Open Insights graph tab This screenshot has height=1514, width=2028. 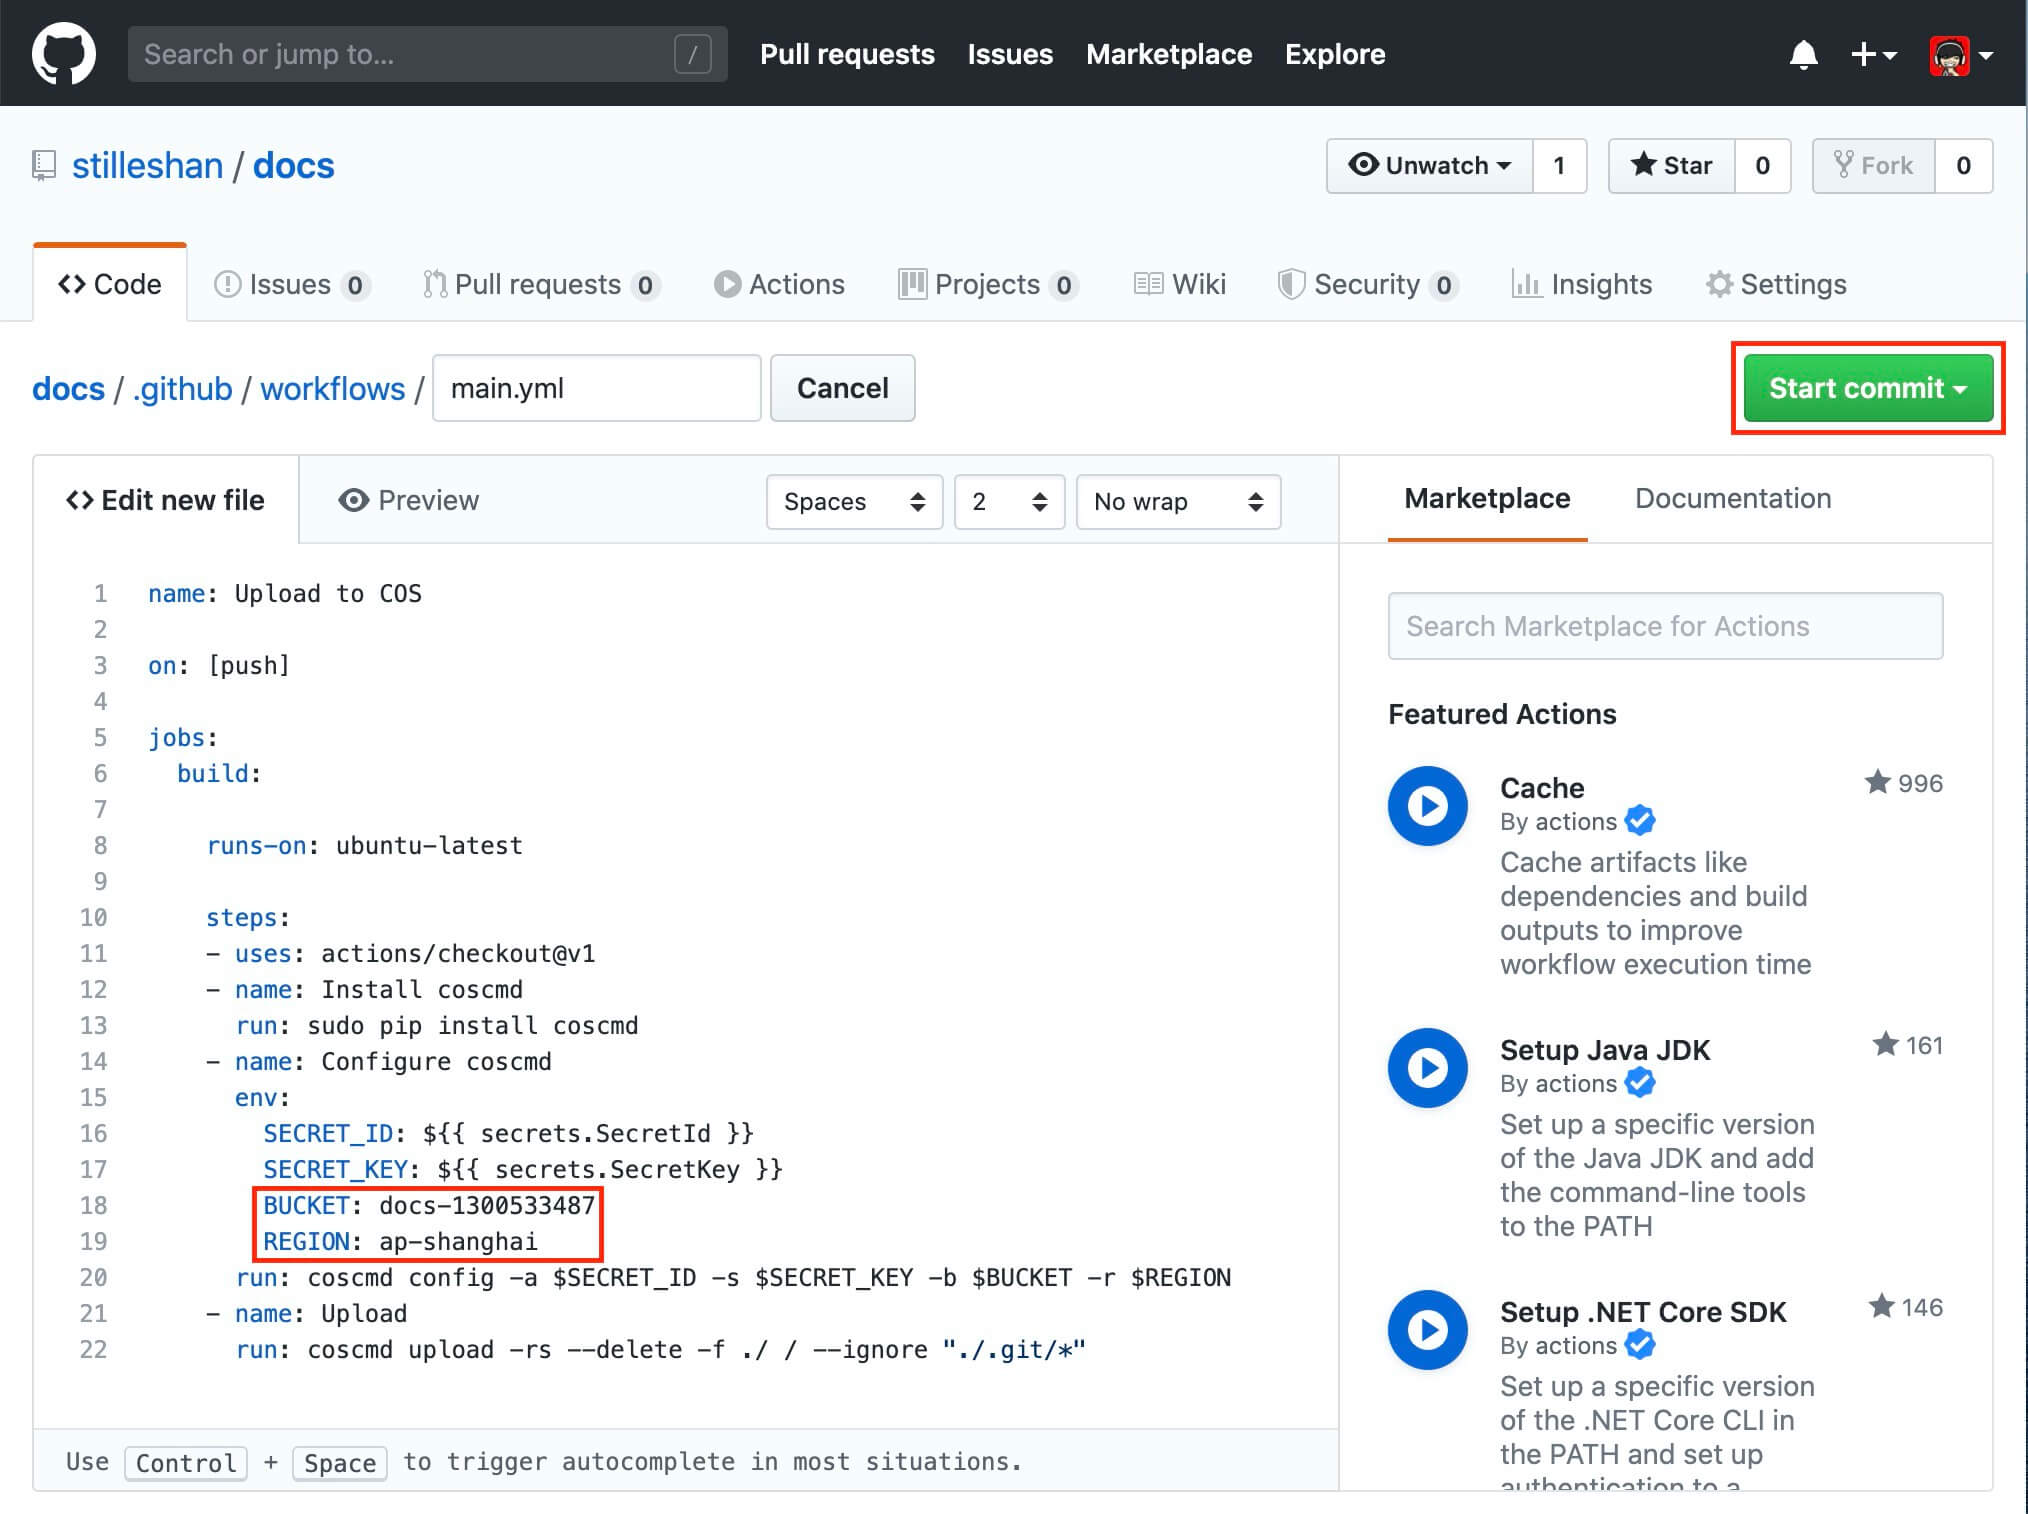(x=1582, y=285)
